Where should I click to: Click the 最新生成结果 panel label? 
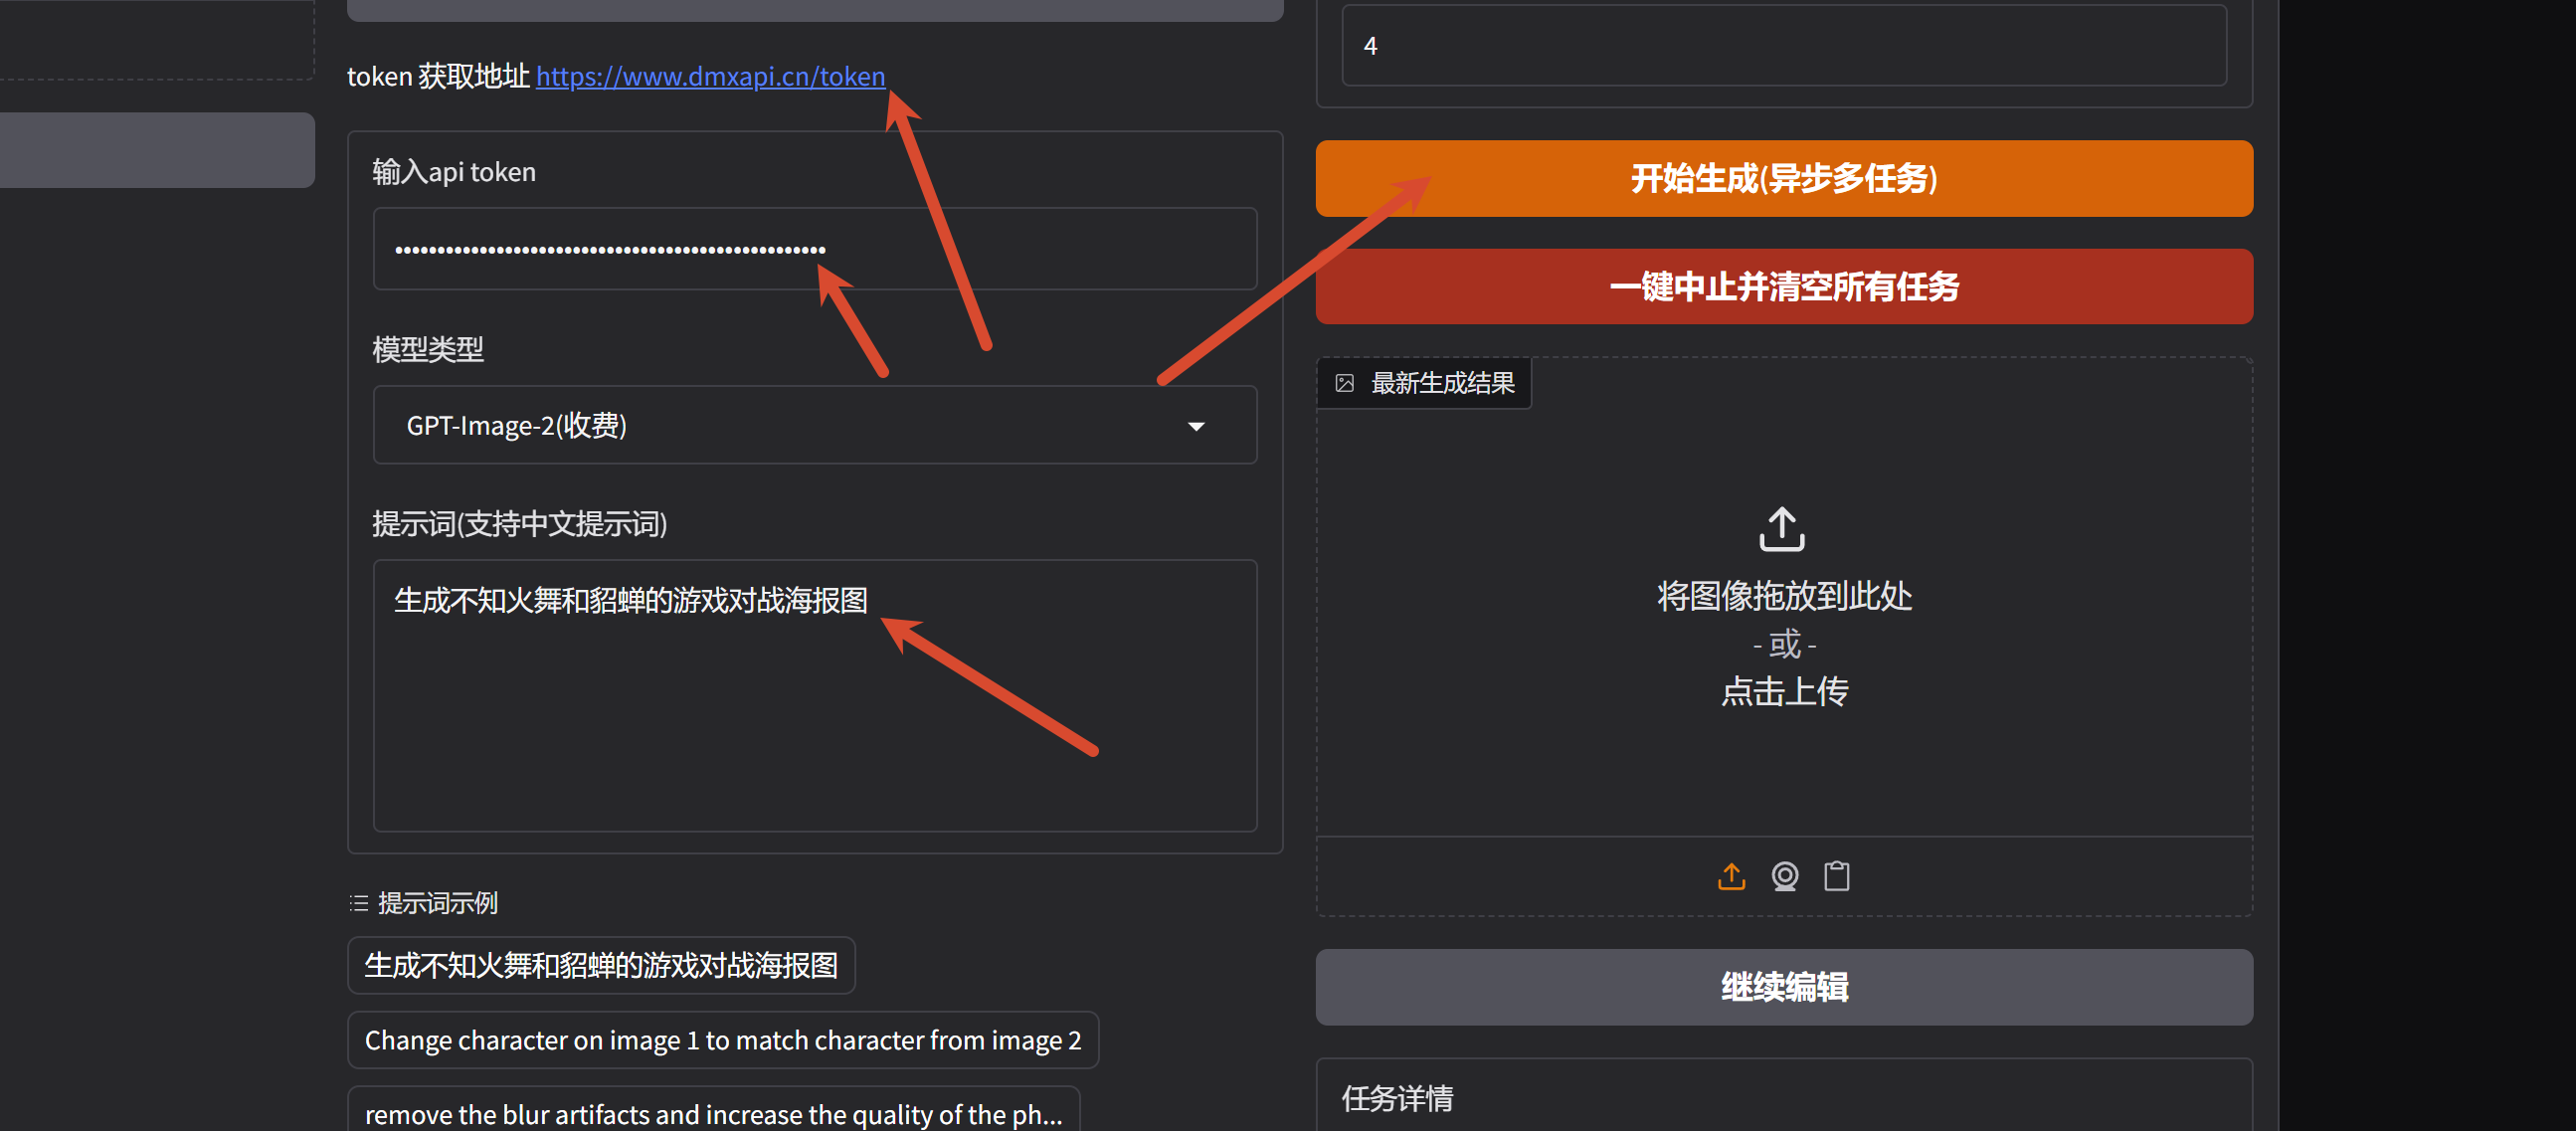(1442, 383)
